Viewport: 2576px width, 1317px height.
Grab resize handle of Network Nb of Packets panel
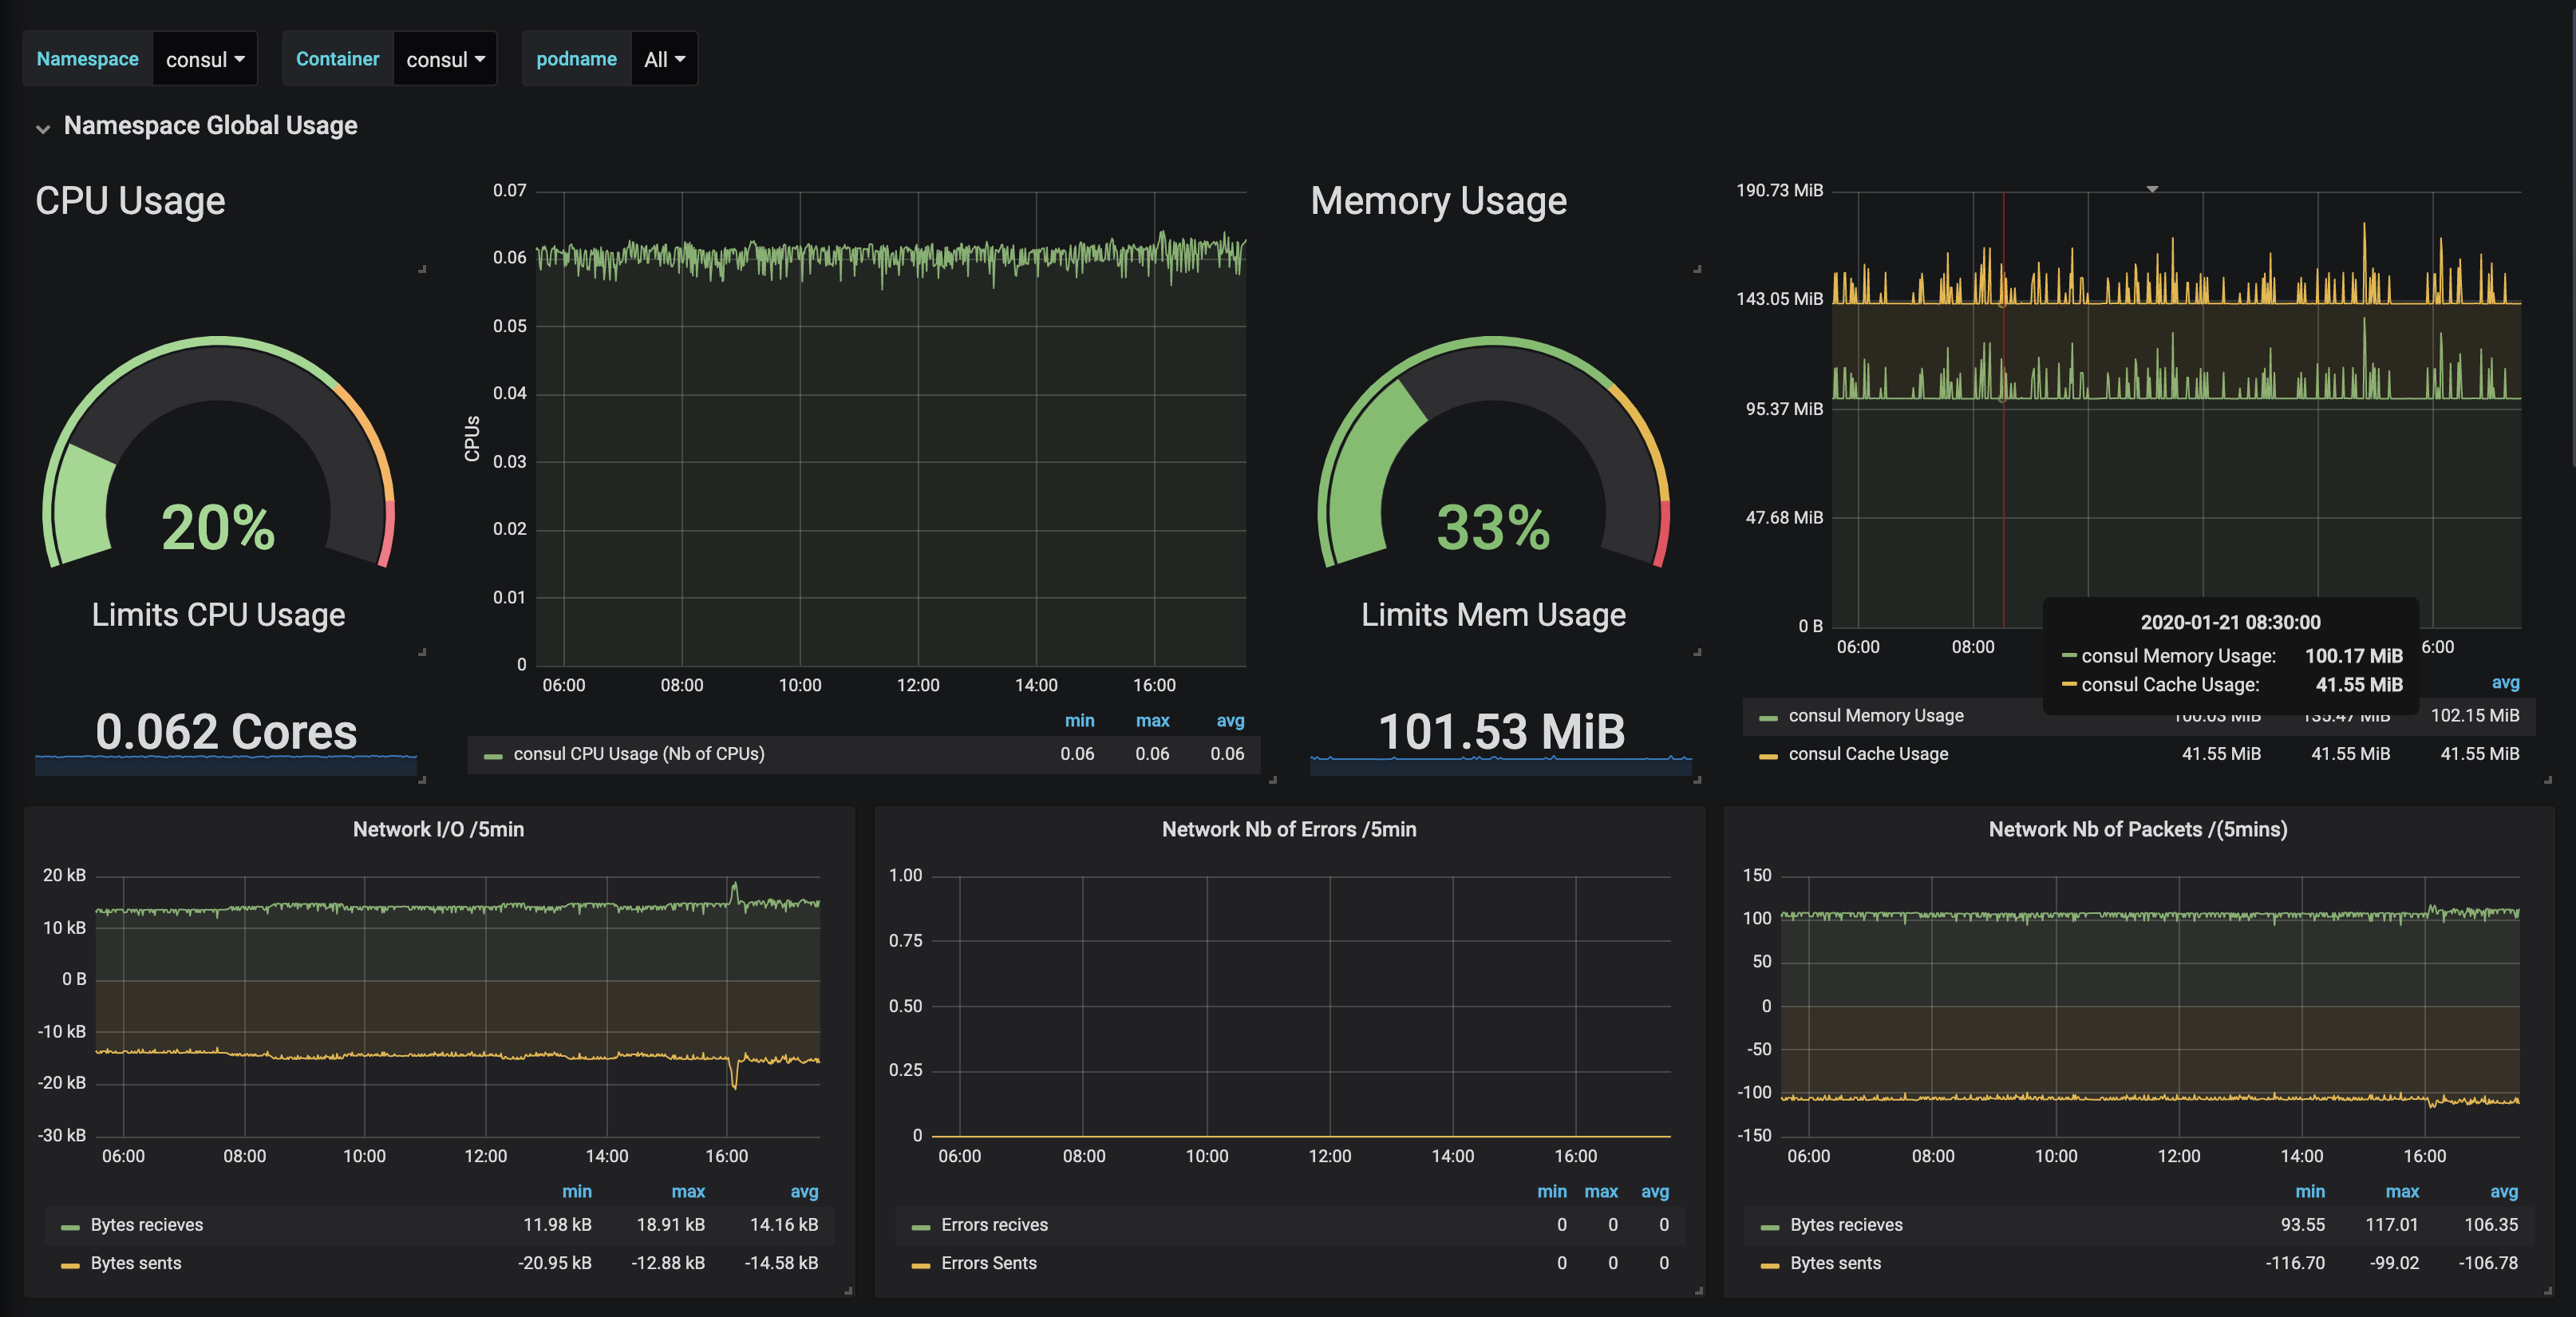[2547, 1291]
